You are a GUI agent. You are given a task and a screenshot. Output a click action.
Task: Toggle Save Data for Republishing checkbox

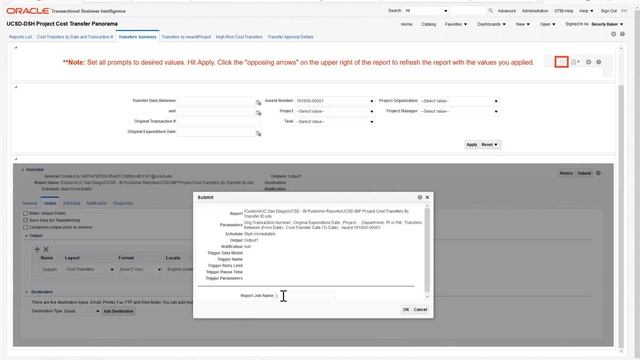(x=25, y=220)
